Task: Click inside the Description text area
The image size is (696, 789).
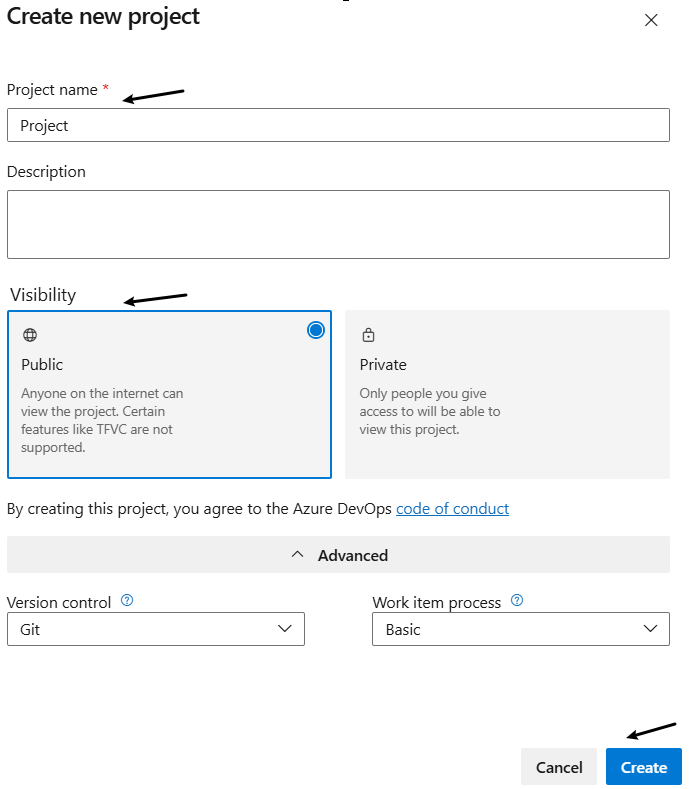Action: click(338, 224)
